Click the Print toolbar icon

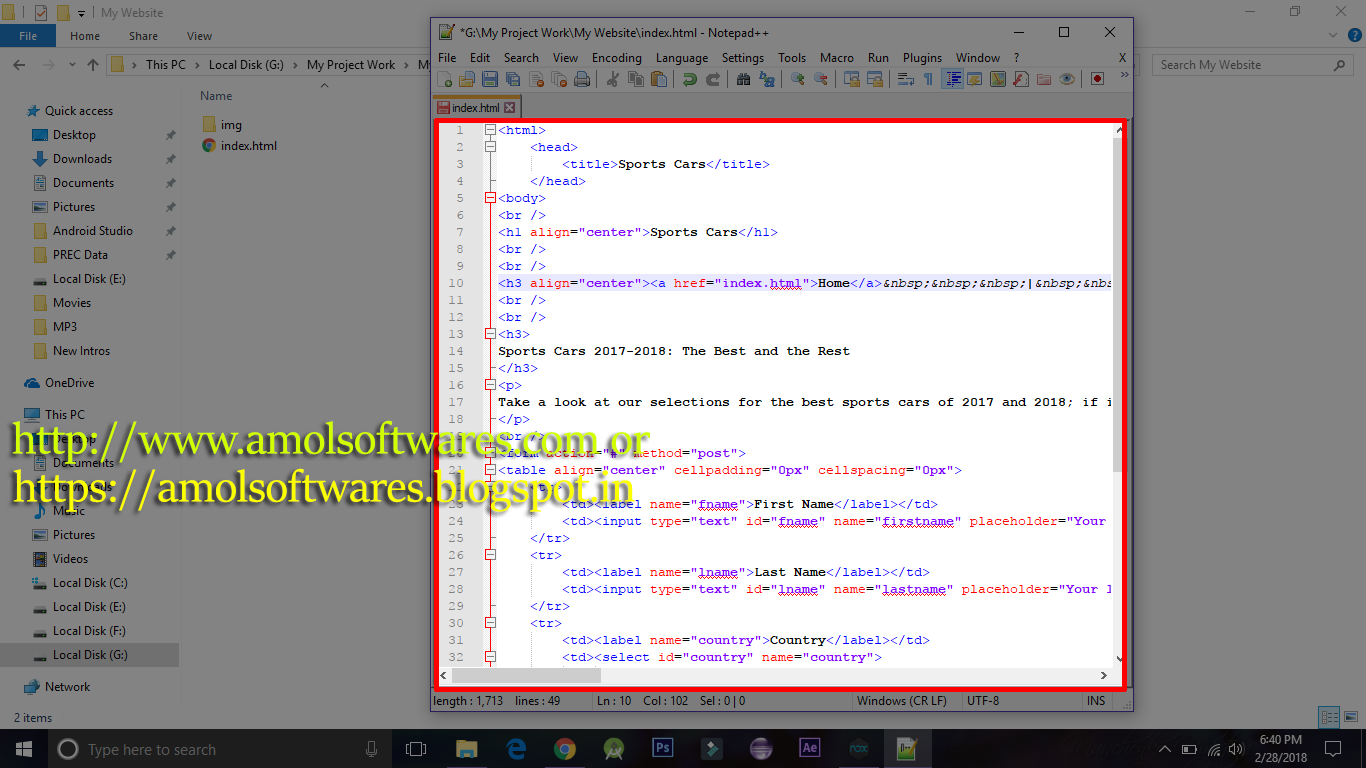click(582, 79)
